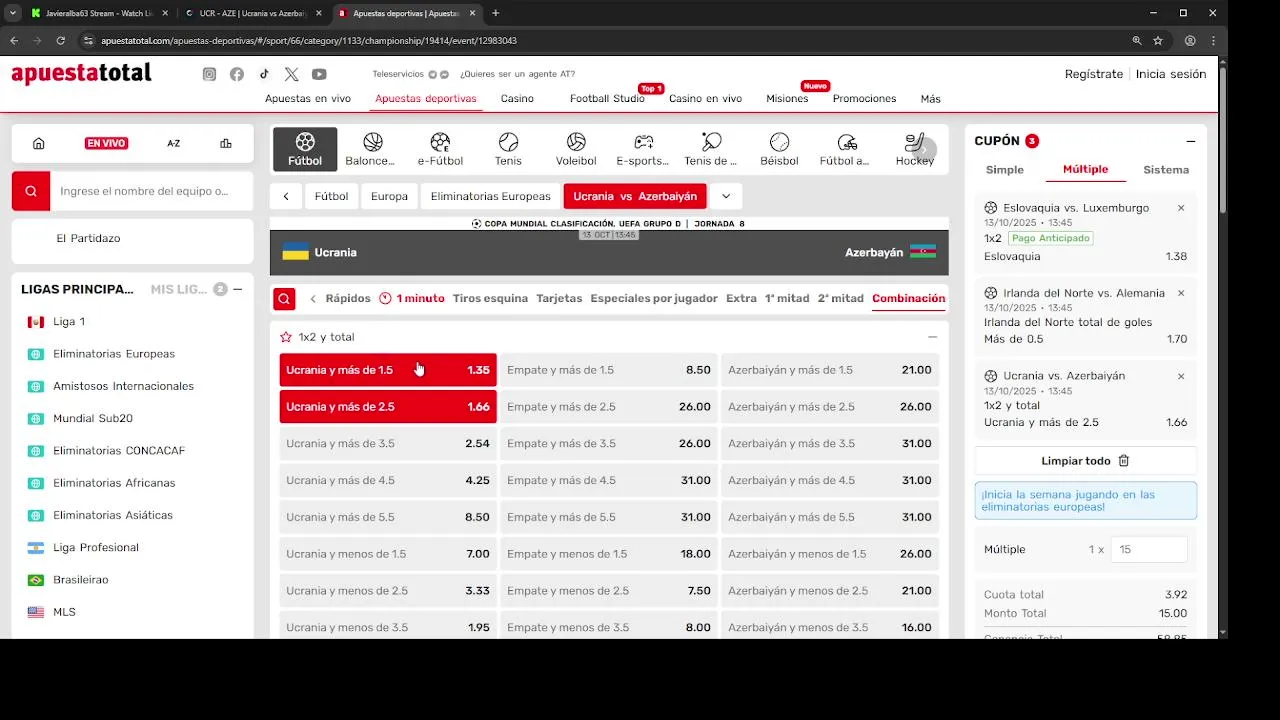Open Eliminatorias Europeas breadcrumb

pos(490,196)
